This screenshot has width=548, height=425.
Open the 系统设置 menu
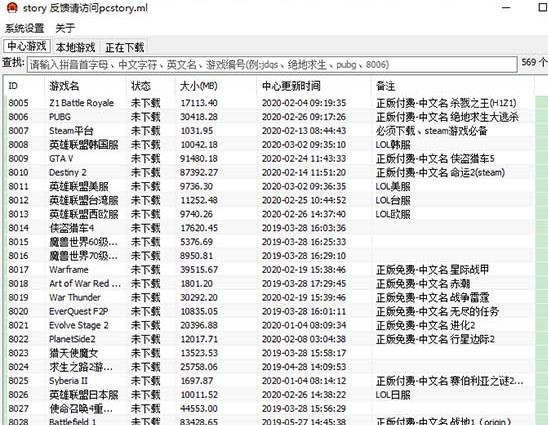point(24,28)
